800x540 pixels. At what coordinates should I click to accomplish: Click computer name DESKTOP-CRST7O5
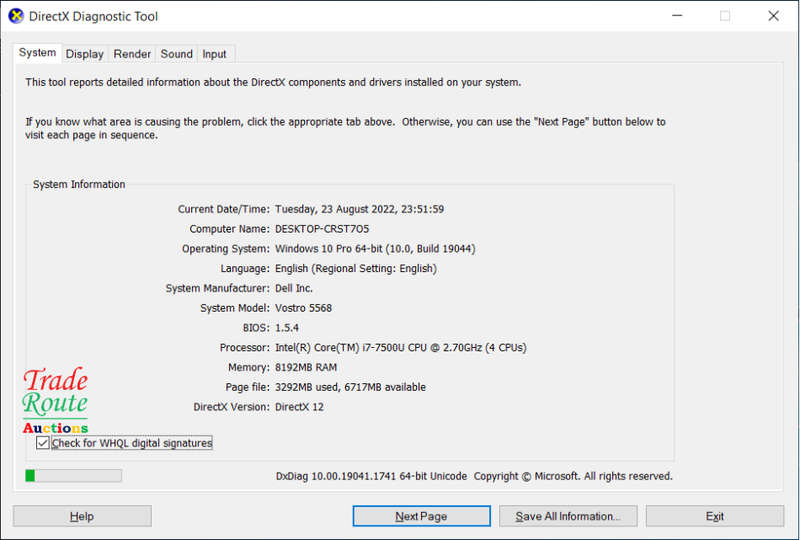tap(322, 229)
